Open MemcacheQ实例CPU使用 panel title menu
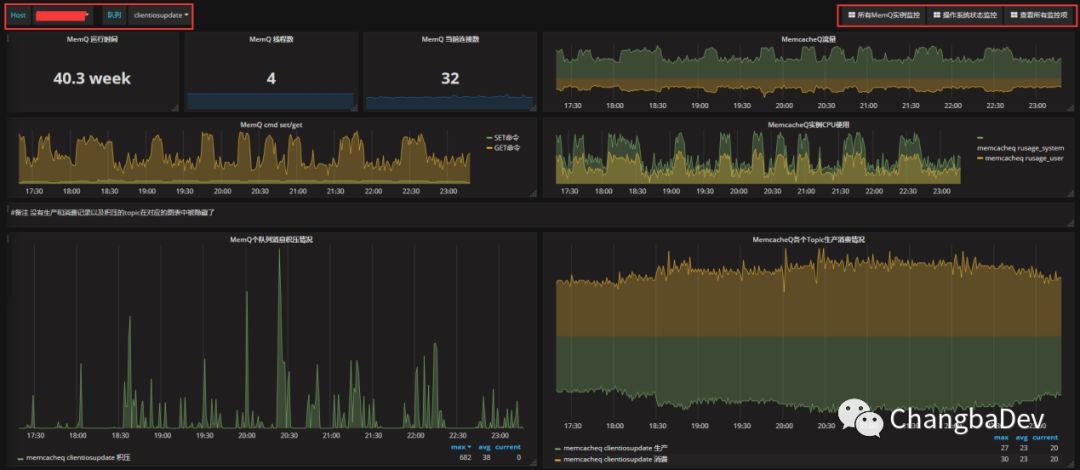Screen dimensions: 1080x470 tap(808, 125)
